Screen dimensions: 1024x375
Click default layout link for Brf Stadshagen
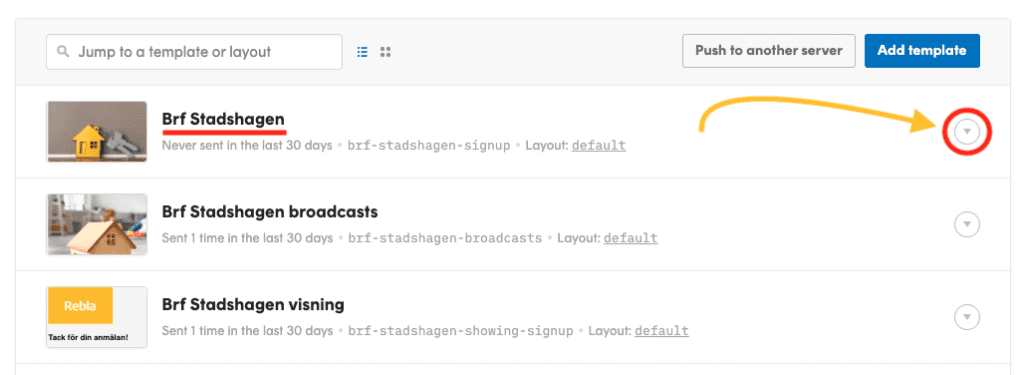(599, 145)
